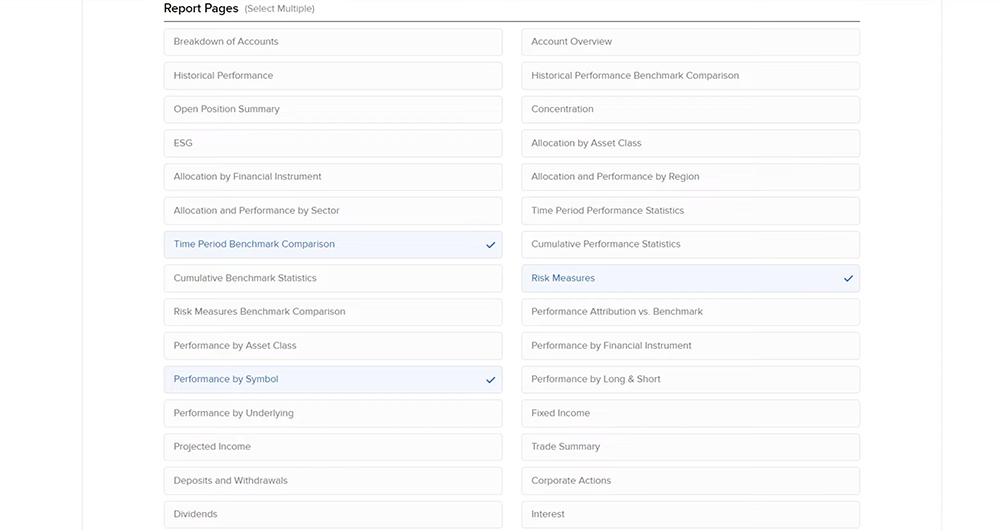1000x530 pixels.
Task: Select Allocation by Asset Class
Action: pos(690,143)
